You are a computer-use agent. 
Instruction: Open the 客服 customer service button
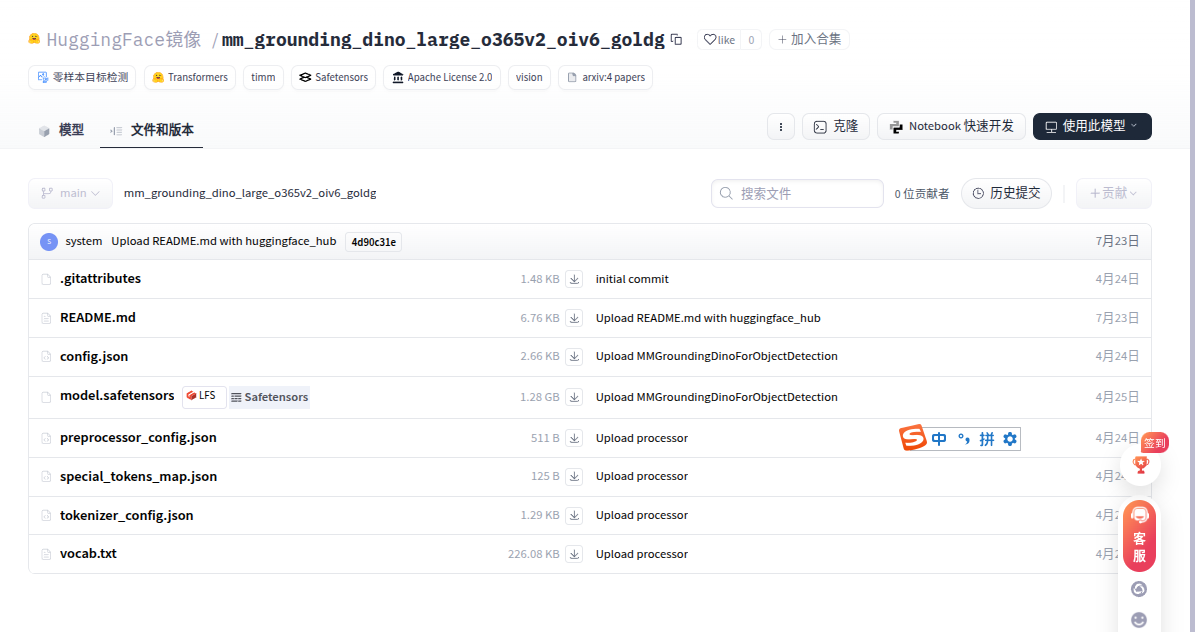point(1139,537)
